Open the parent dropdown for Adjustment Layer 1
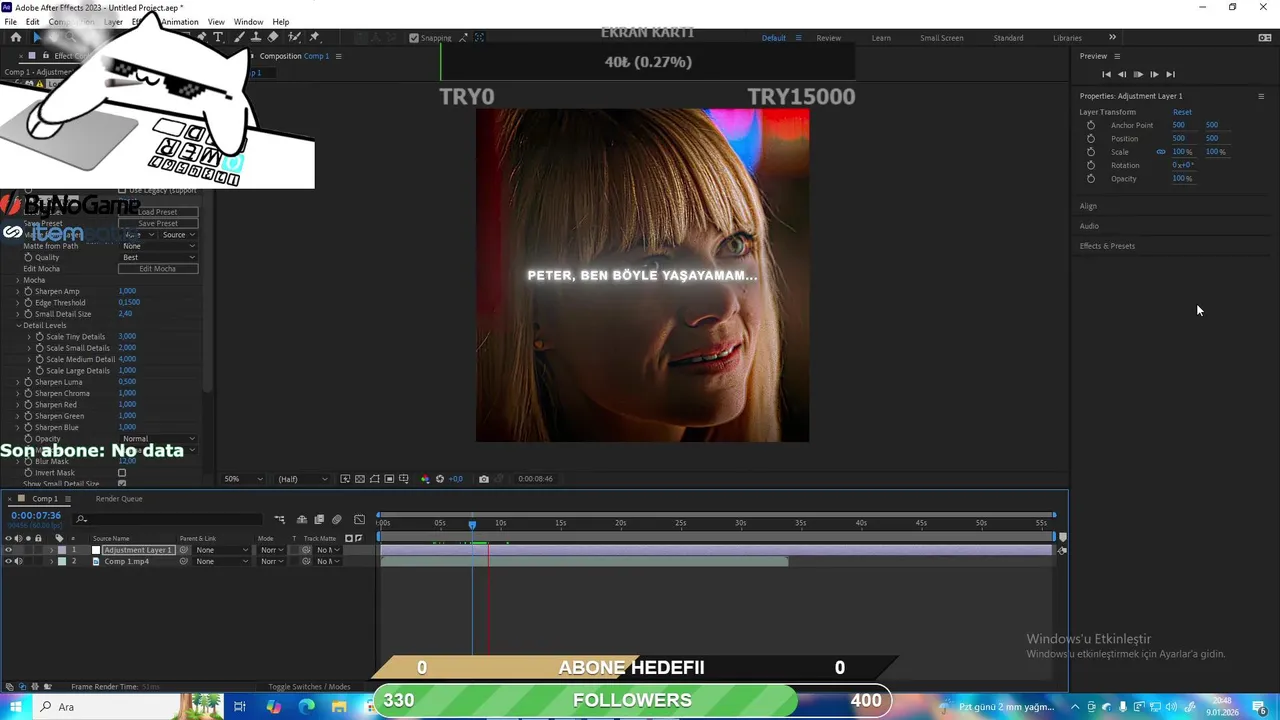 (221, 550)
